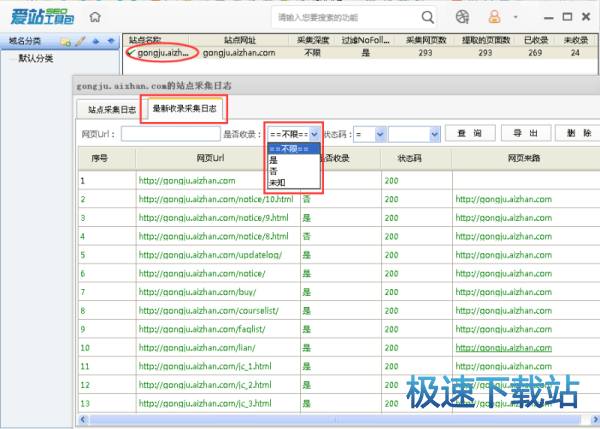The image size is (600, 429).
Task: Open the notice/9.html url
Action: pos(214,218)
